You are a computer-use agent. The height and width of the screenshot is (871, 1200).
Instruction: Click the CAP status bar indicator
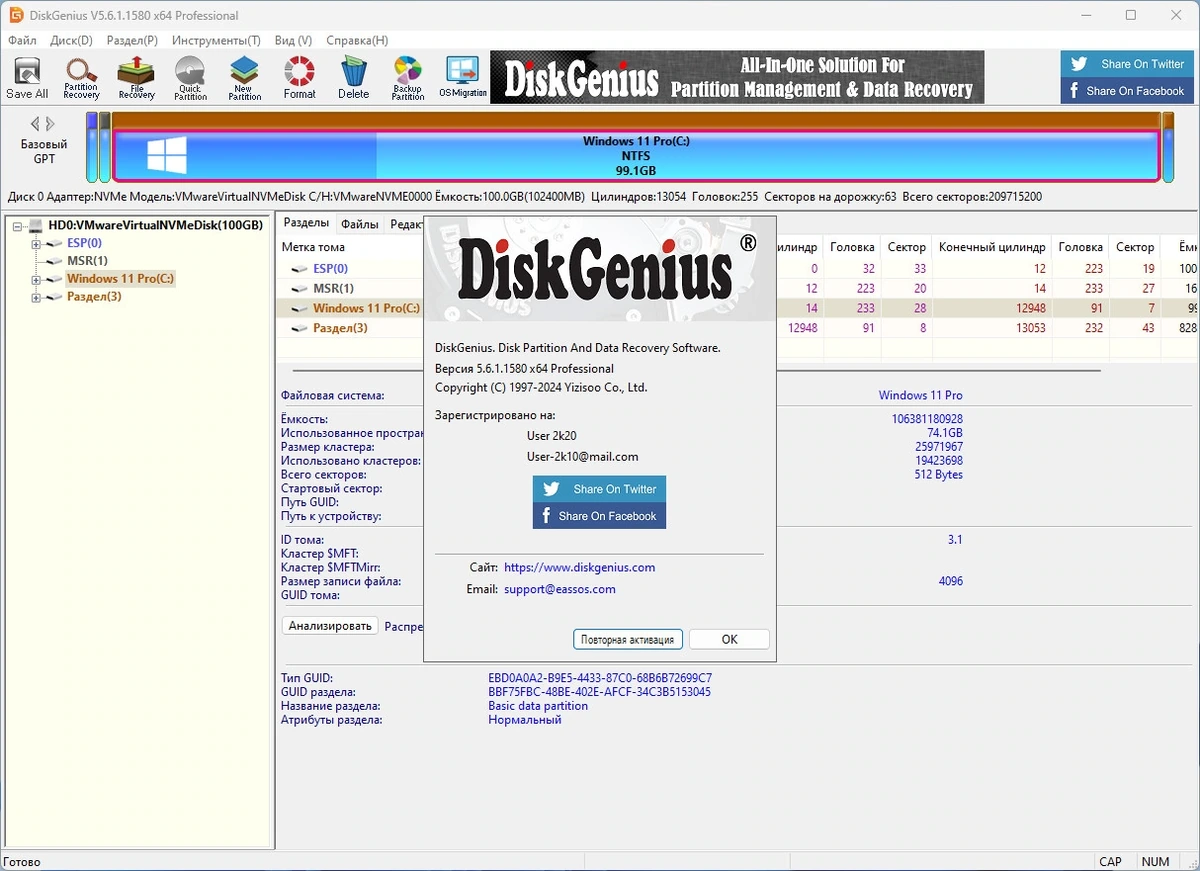point(1110,861)
